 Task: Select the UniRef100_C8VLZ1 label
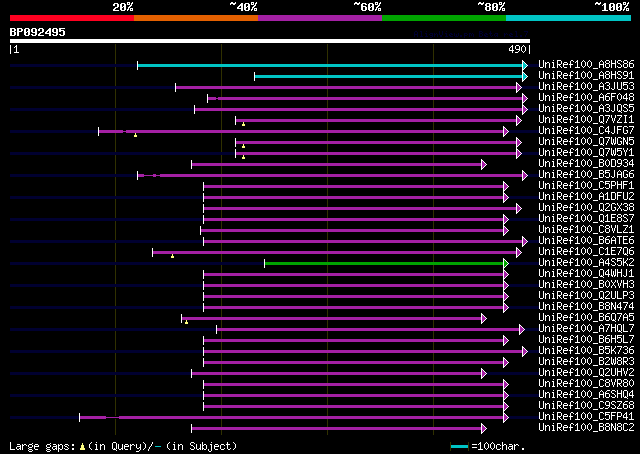(x=586, y=230)
